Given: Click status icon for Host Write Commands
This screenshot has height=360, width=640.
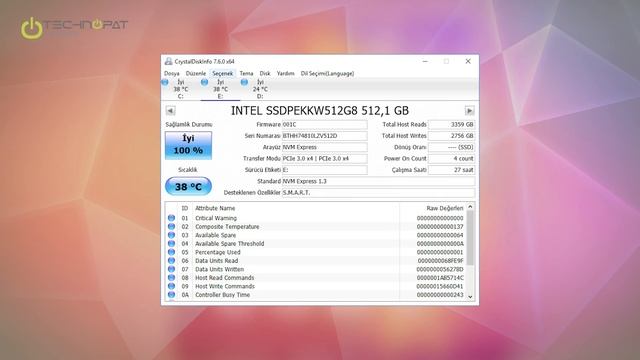Looking at the screenshot, I should point(171,286).
